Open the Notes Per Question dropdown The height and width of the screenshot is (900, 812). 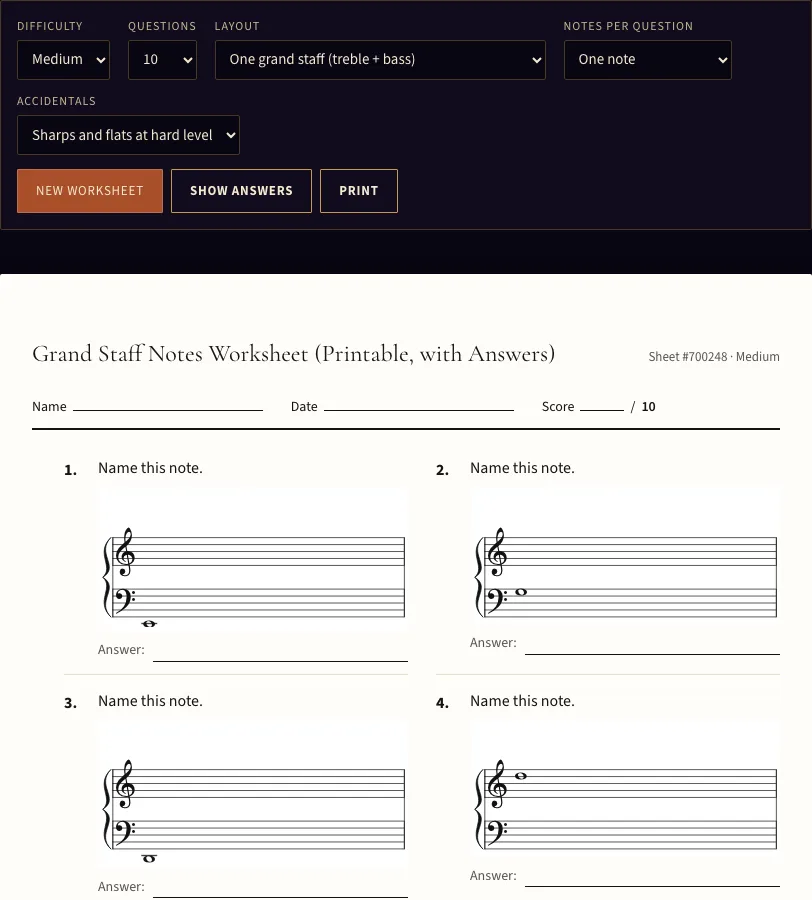[x=647, y=60]
